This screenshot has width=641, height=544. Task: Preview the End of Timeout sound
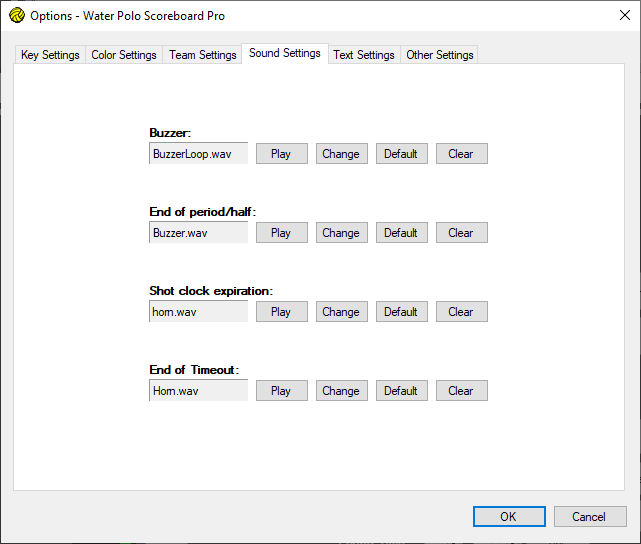[x=281, y=391]
